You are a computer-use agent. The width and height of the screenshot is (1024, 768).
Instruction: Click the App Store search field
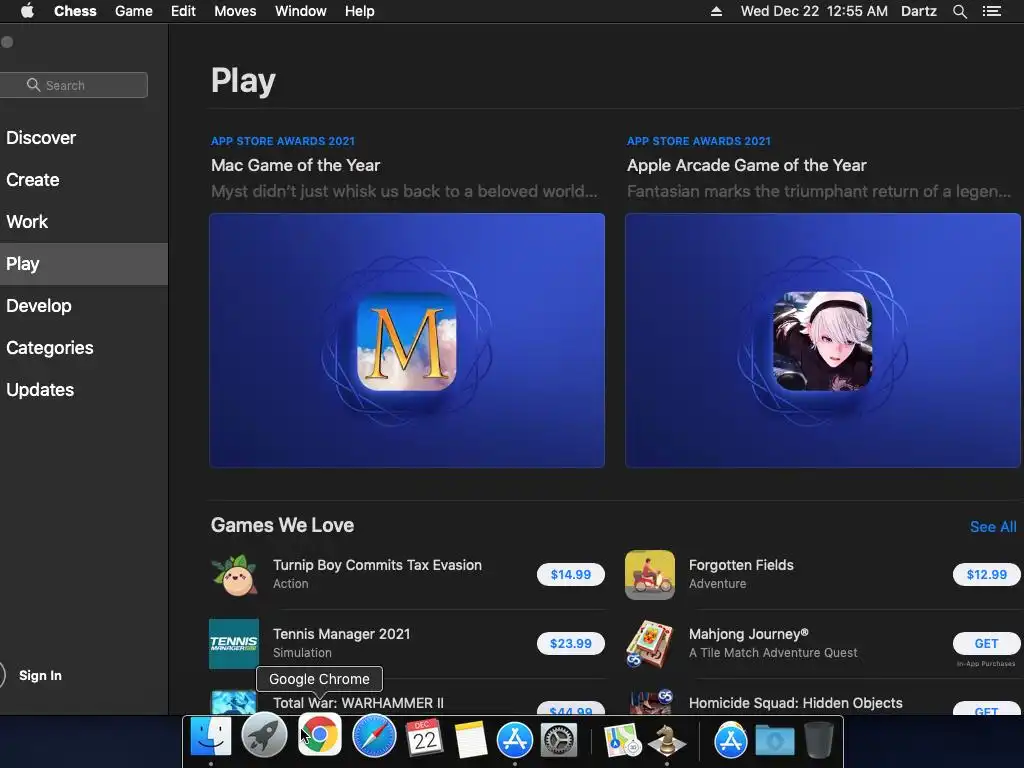point(73,85)
